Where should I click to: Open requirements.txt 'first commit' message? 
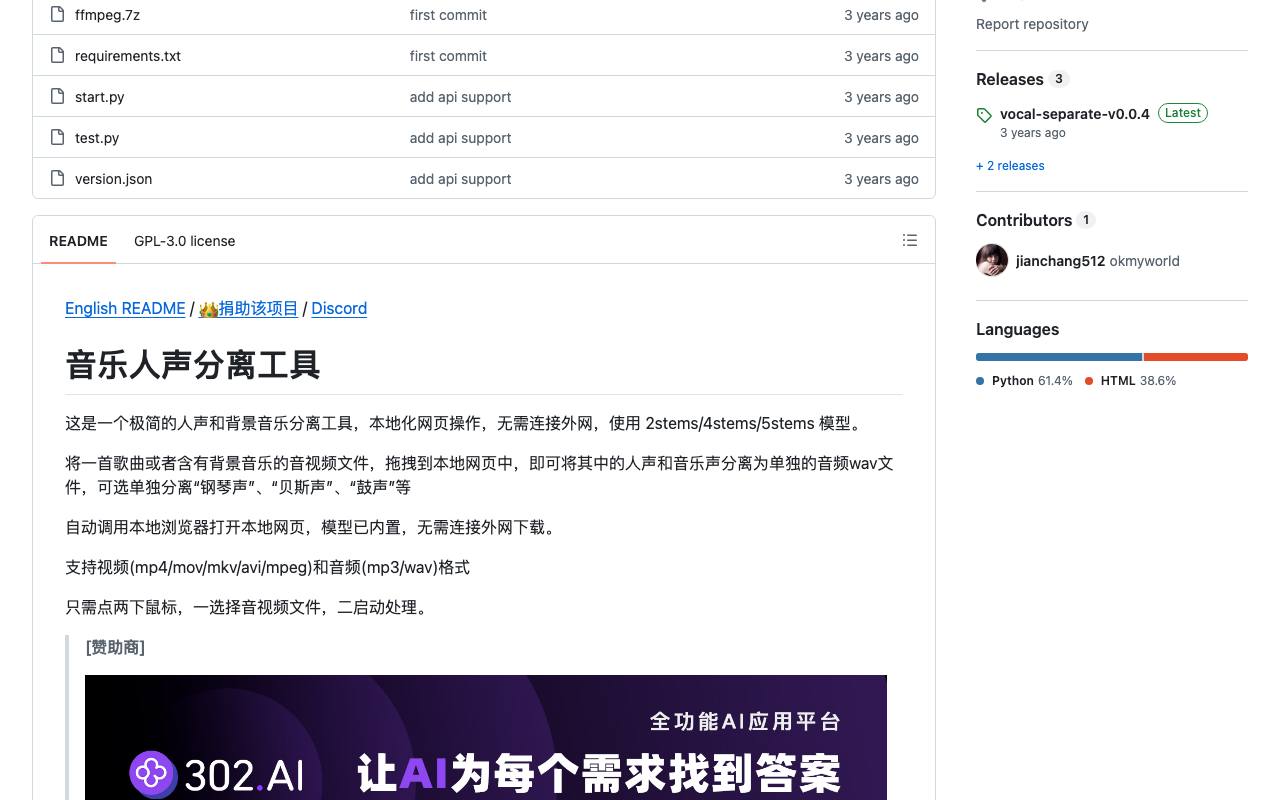(448, 56)
